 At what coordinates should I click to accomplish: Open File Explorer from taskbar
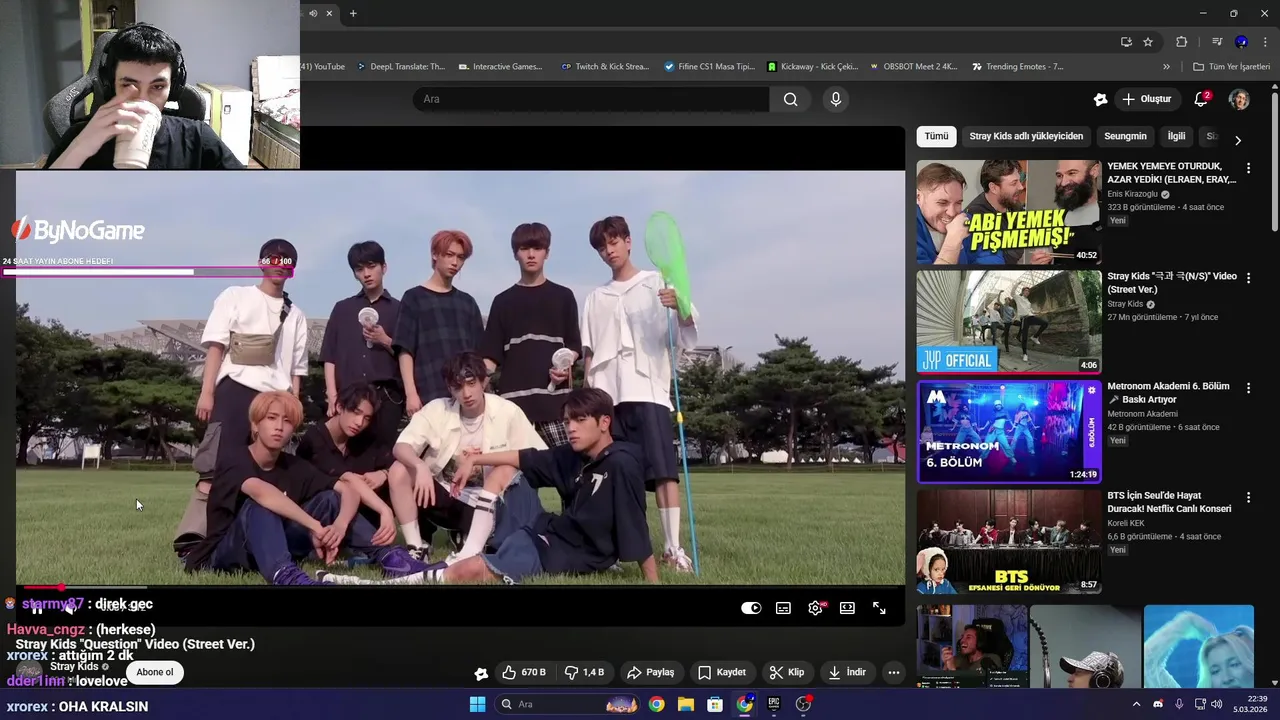click(686, 704)
